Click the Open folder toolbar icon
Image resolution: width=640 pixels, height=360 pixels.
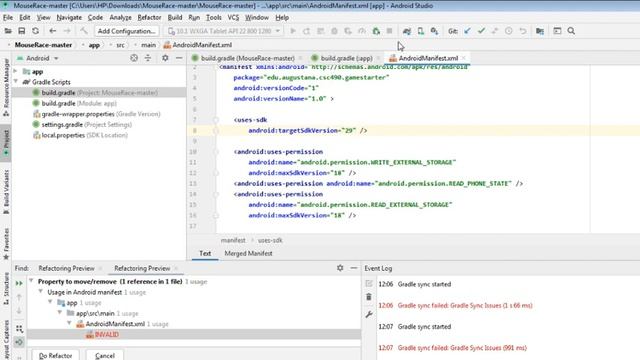(8, 31)
